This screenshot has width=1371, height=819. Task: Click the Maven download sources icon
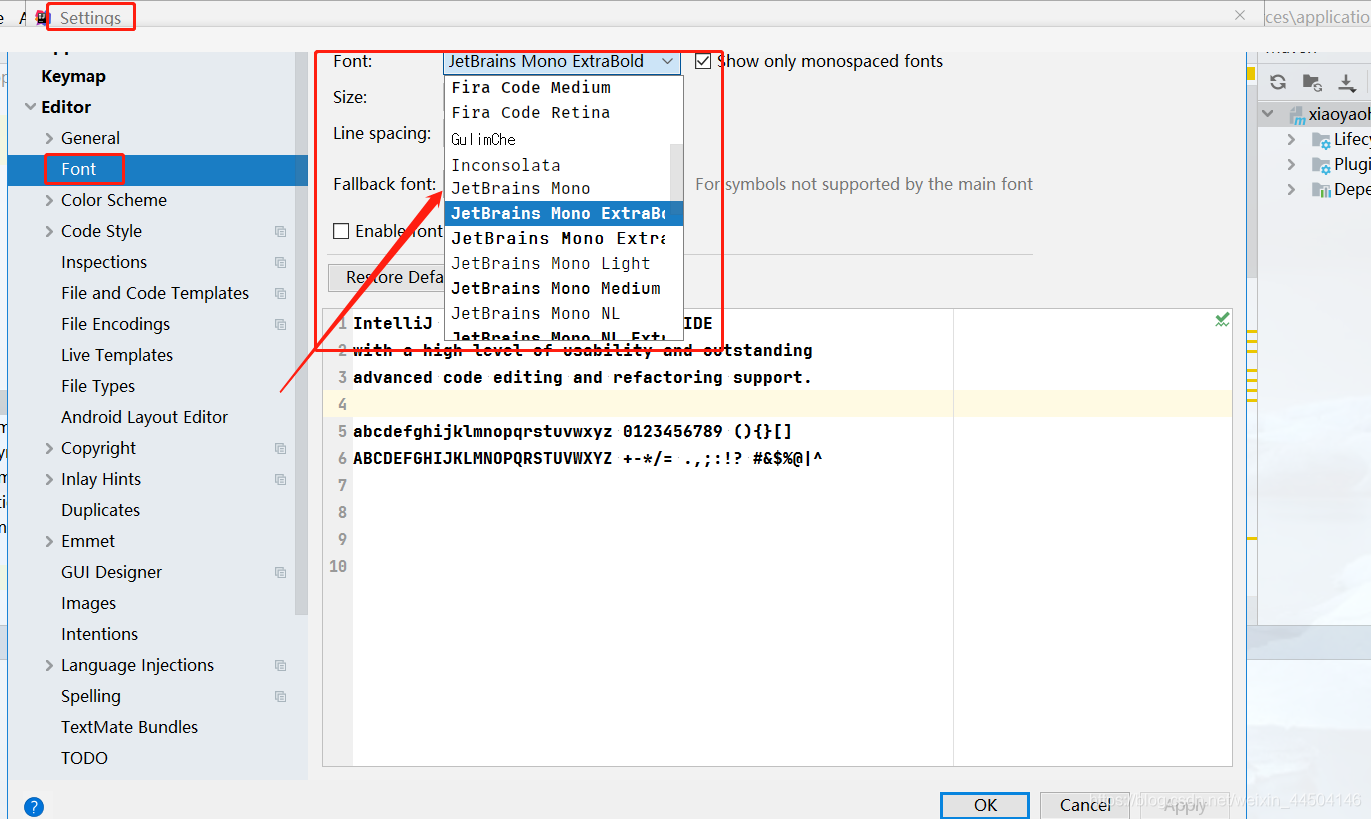[x=1347, y=82]
